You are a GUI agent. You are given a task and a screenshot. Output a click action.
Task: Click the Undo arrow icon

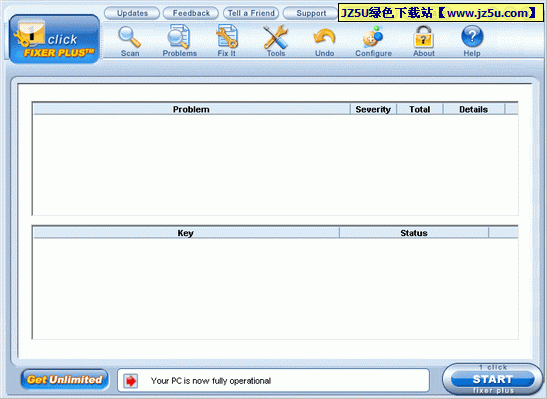pos(324,38)
